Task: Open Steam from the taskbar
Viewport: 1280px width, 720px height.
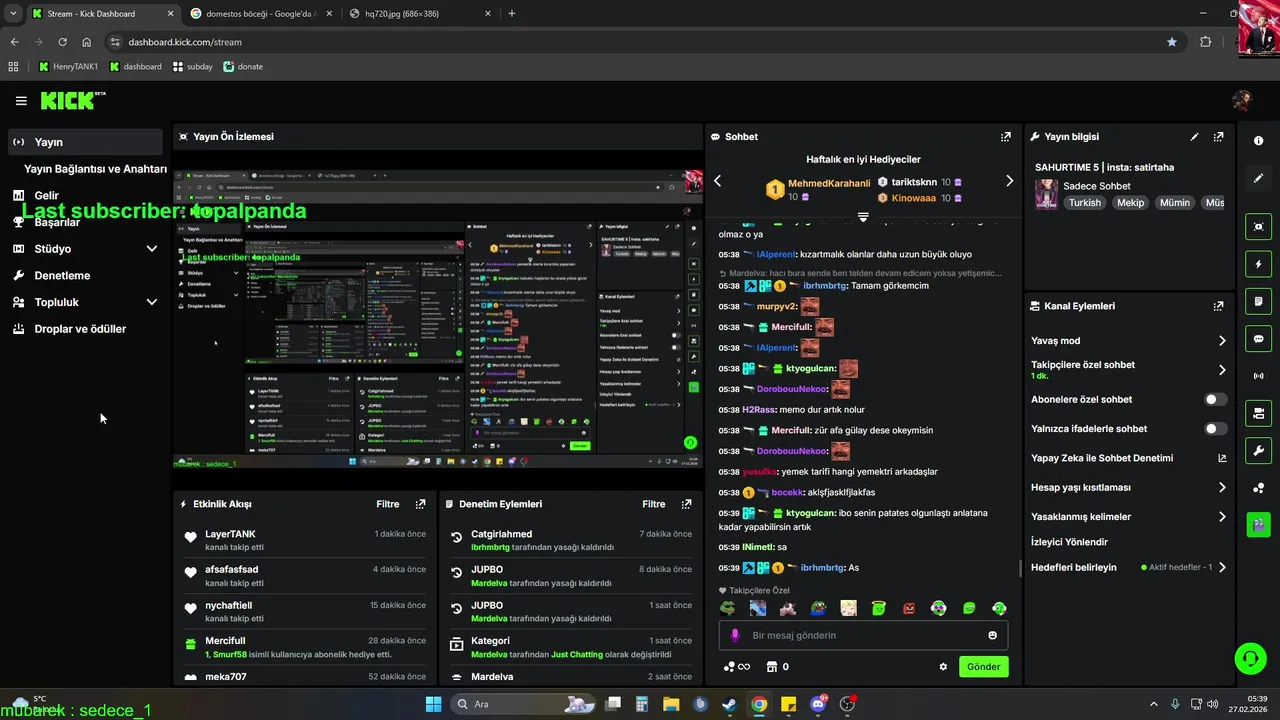Action: [730, 704]
